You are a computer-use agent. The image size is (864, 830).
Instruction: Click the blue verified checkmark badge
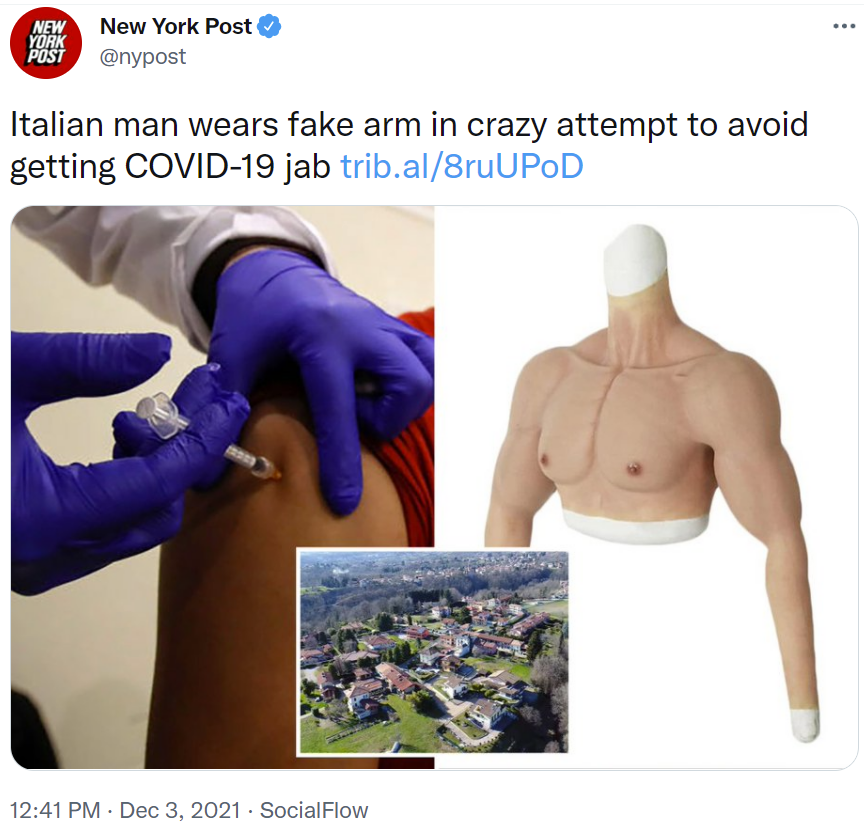pyautogui.click(x=269, y=26)
